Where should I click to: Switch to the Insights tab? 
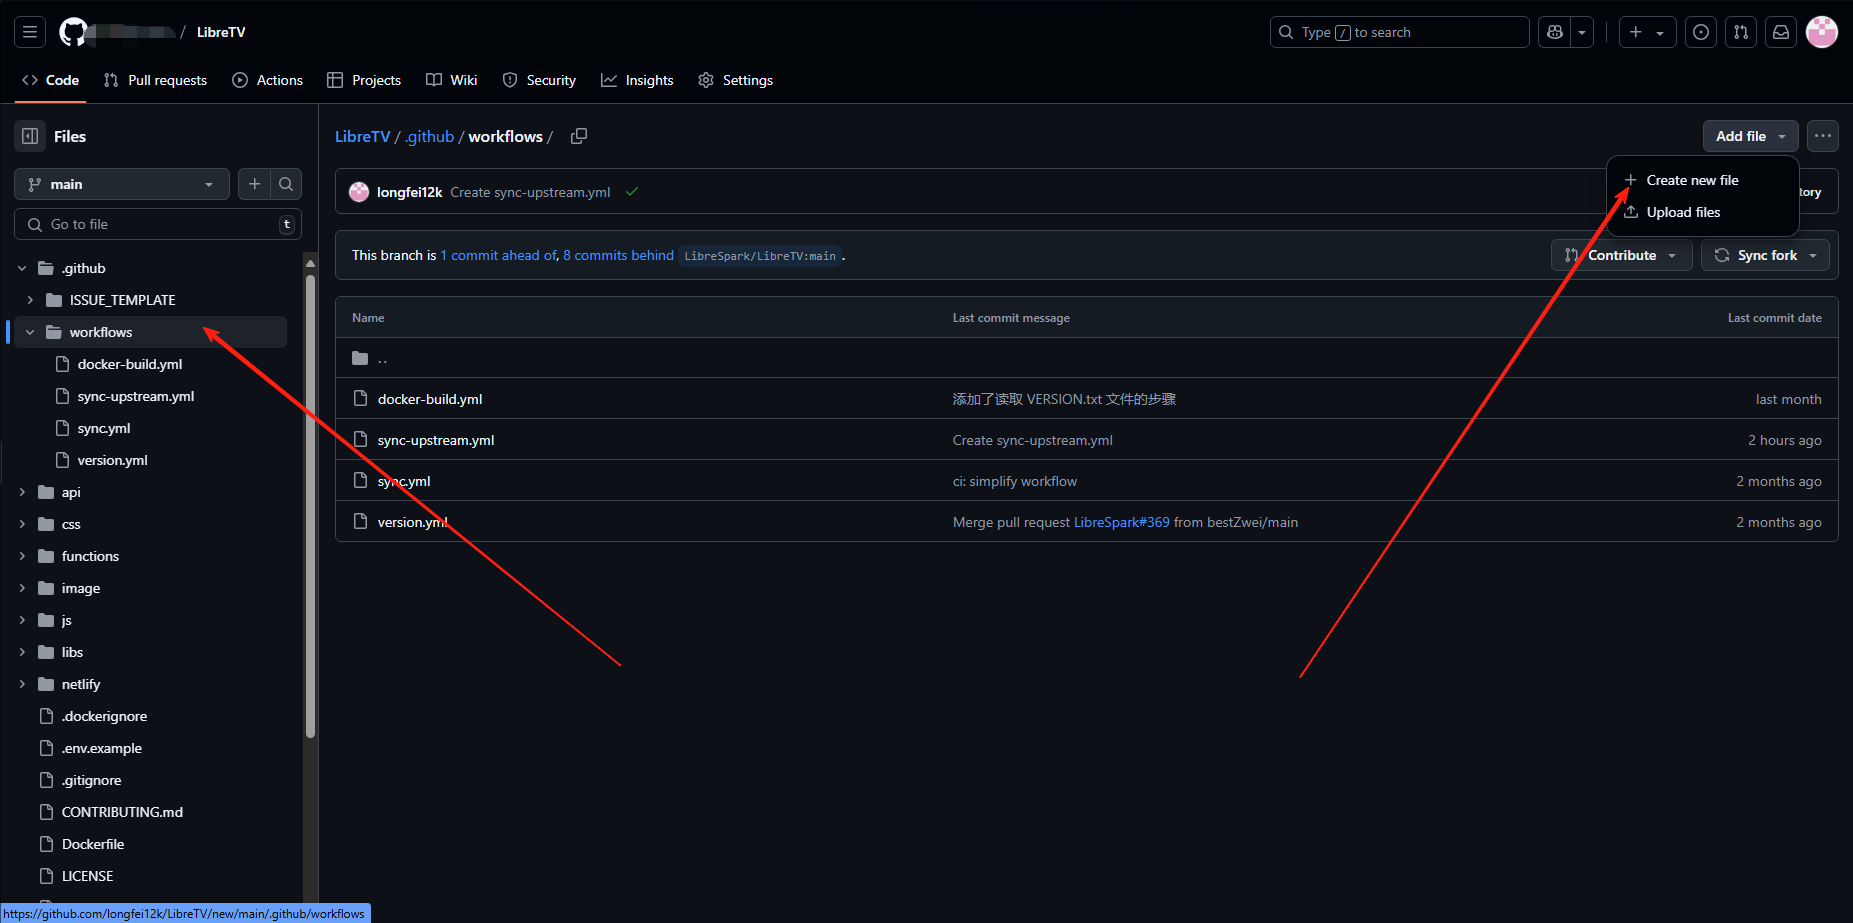(x=637, y=80)
